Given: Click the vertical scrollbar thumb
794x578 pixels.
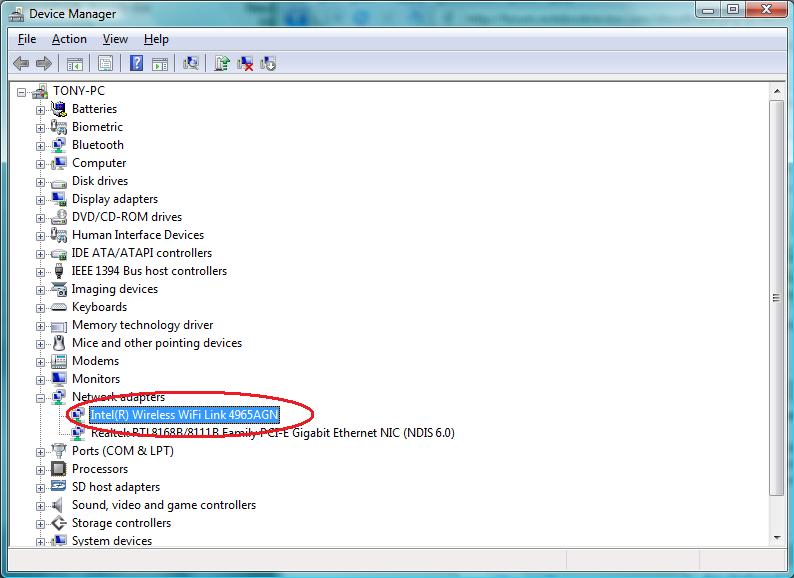Looking at the screenshot, I should [776, 298].
